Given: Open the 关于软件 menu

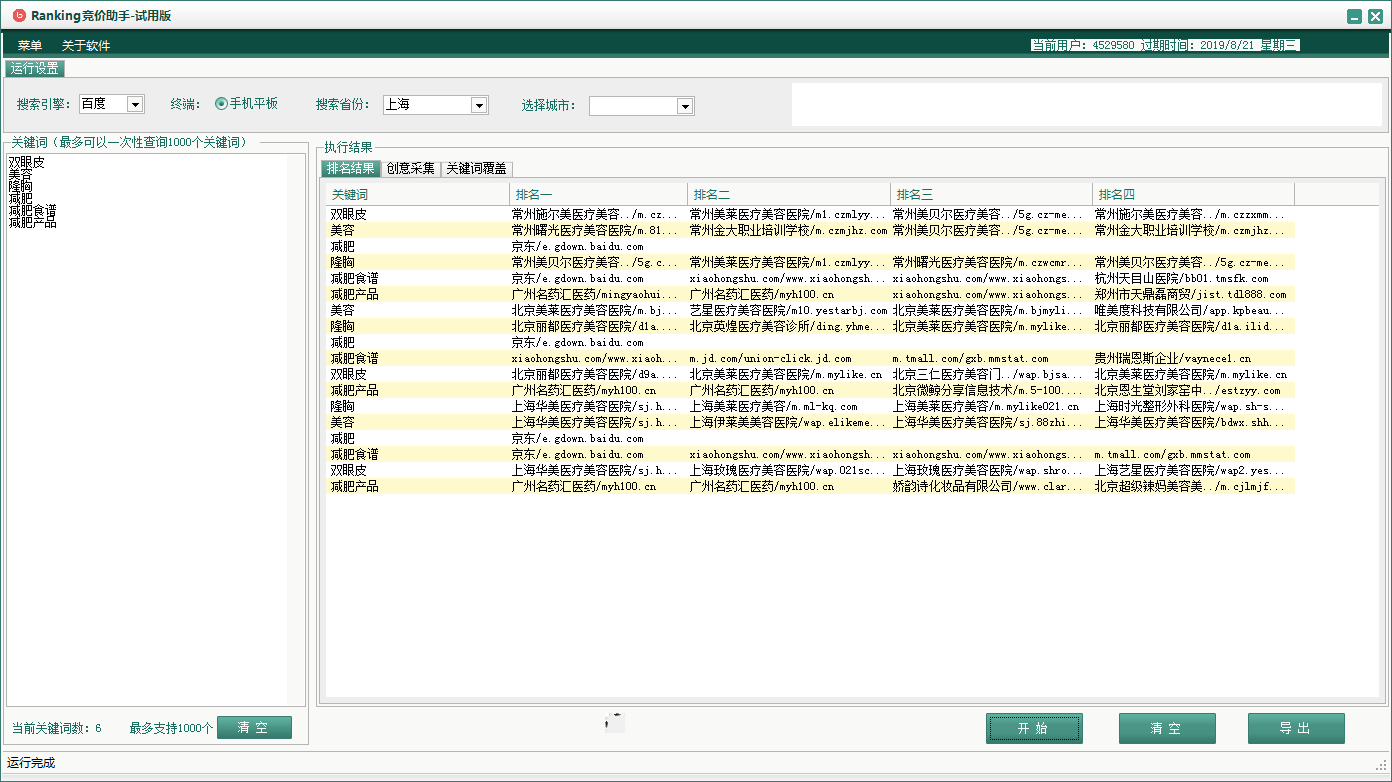Looking at the screenshot, I should [86, 46].
